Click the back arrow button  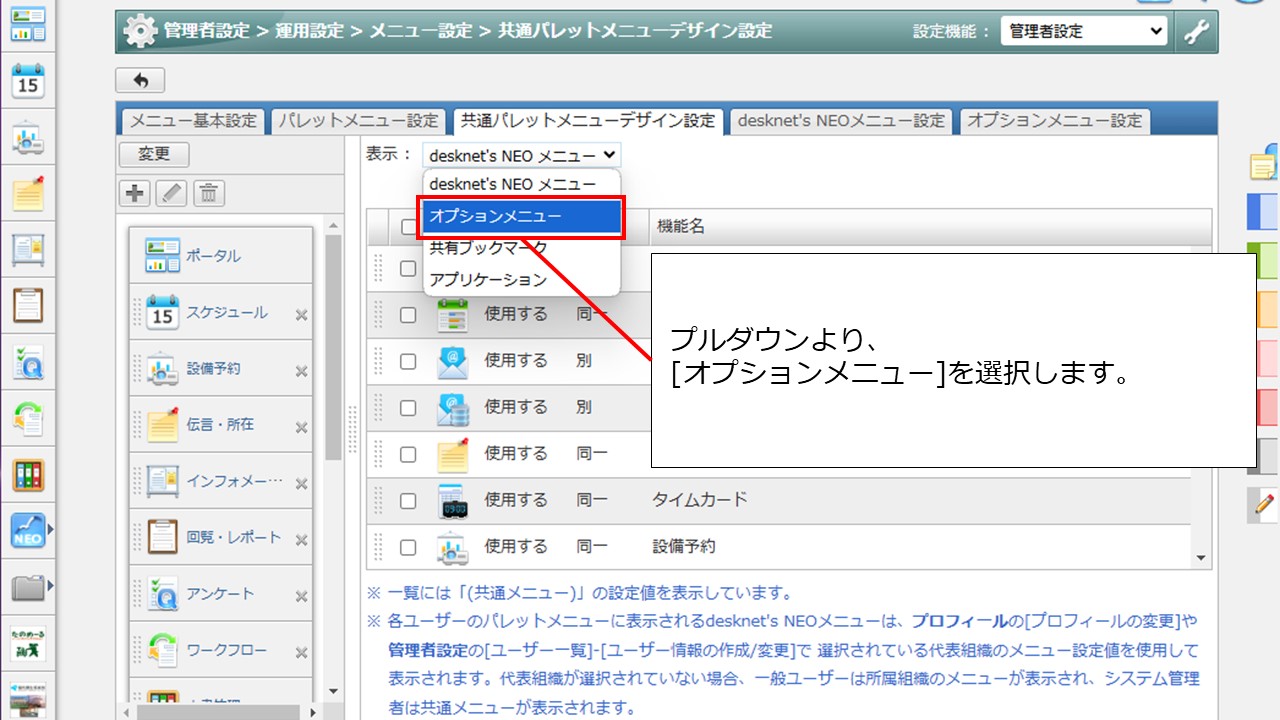click(140, 81)
